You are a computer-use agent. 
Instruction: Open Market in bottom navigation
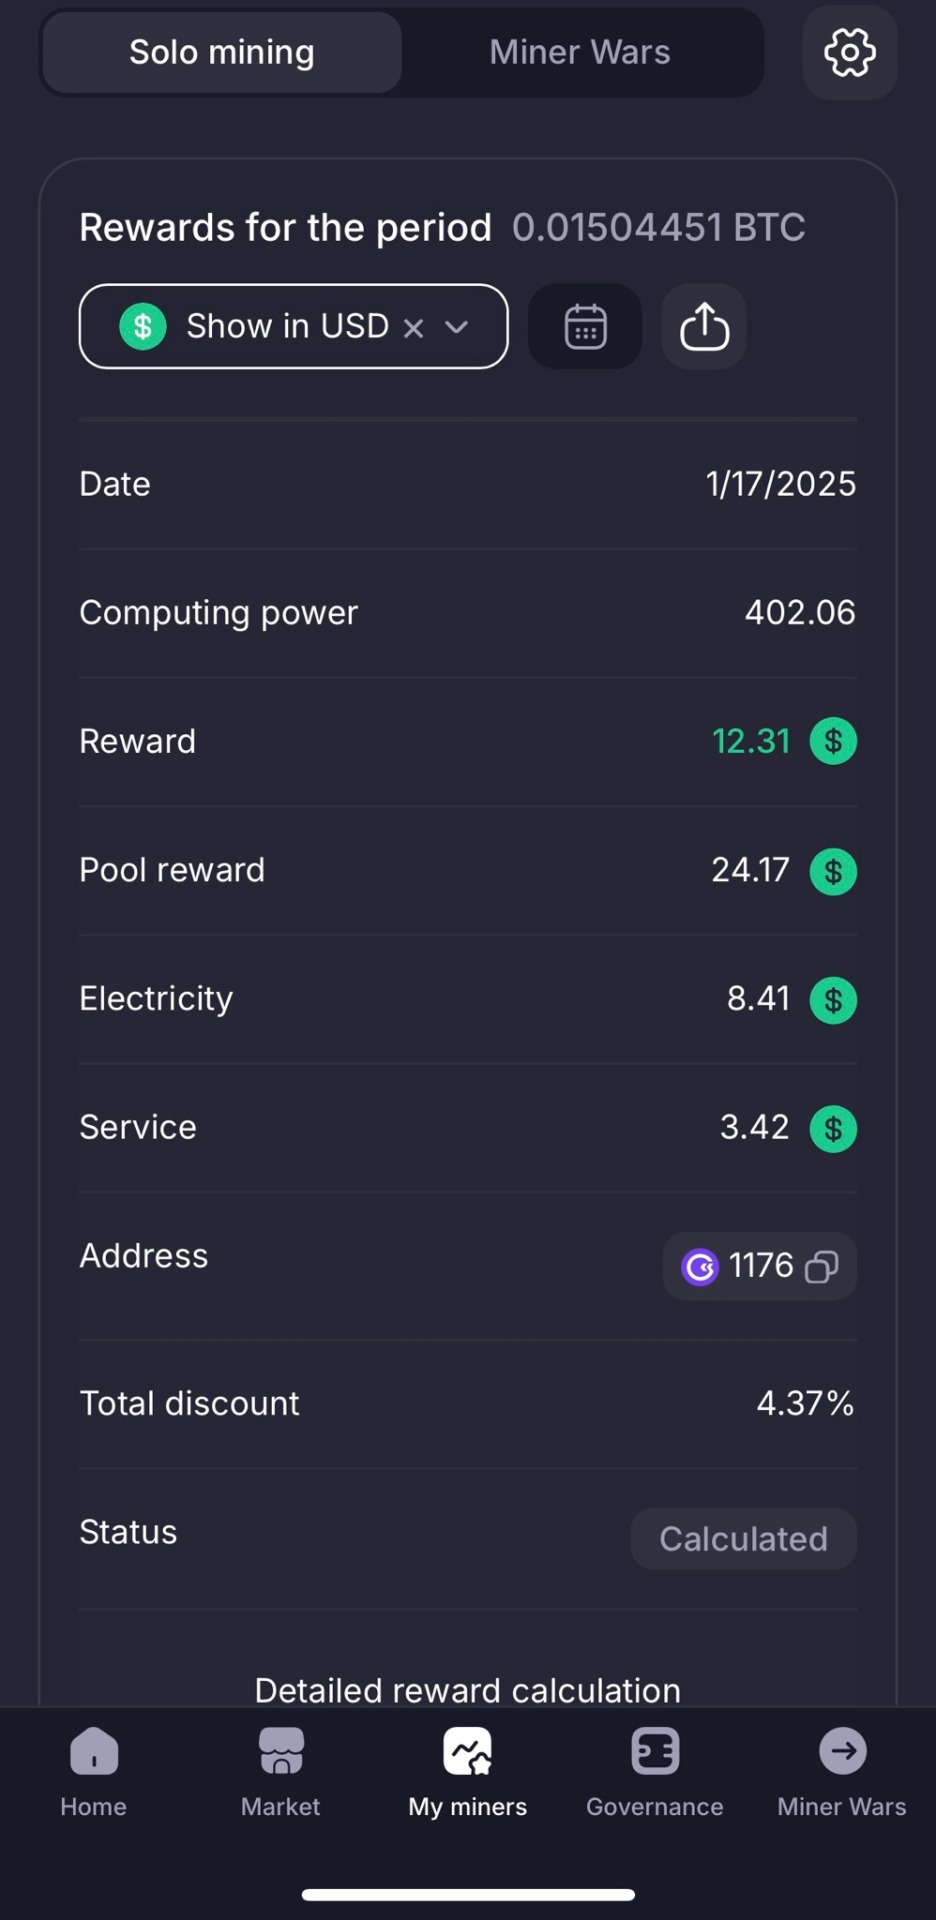[x=281, y=1772]
